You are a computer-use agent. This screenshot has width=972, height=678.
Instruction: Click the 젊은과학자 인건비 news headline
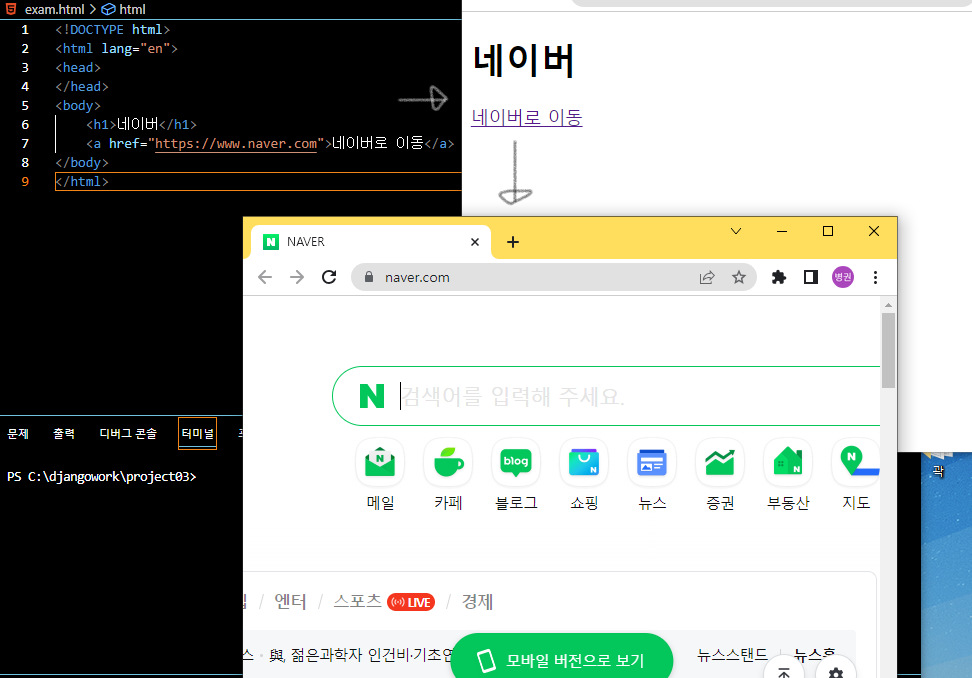tap(361, 654)
